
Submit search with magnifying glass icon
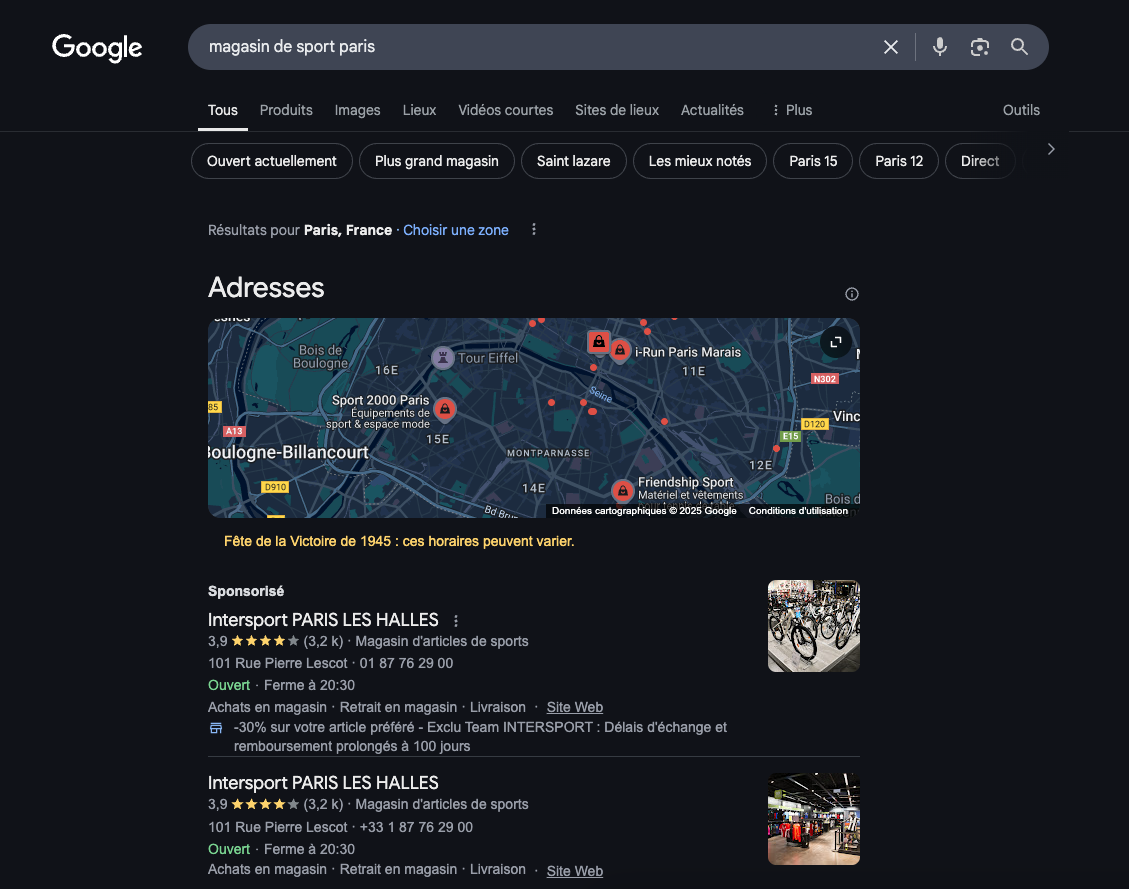coord(1019,47)
